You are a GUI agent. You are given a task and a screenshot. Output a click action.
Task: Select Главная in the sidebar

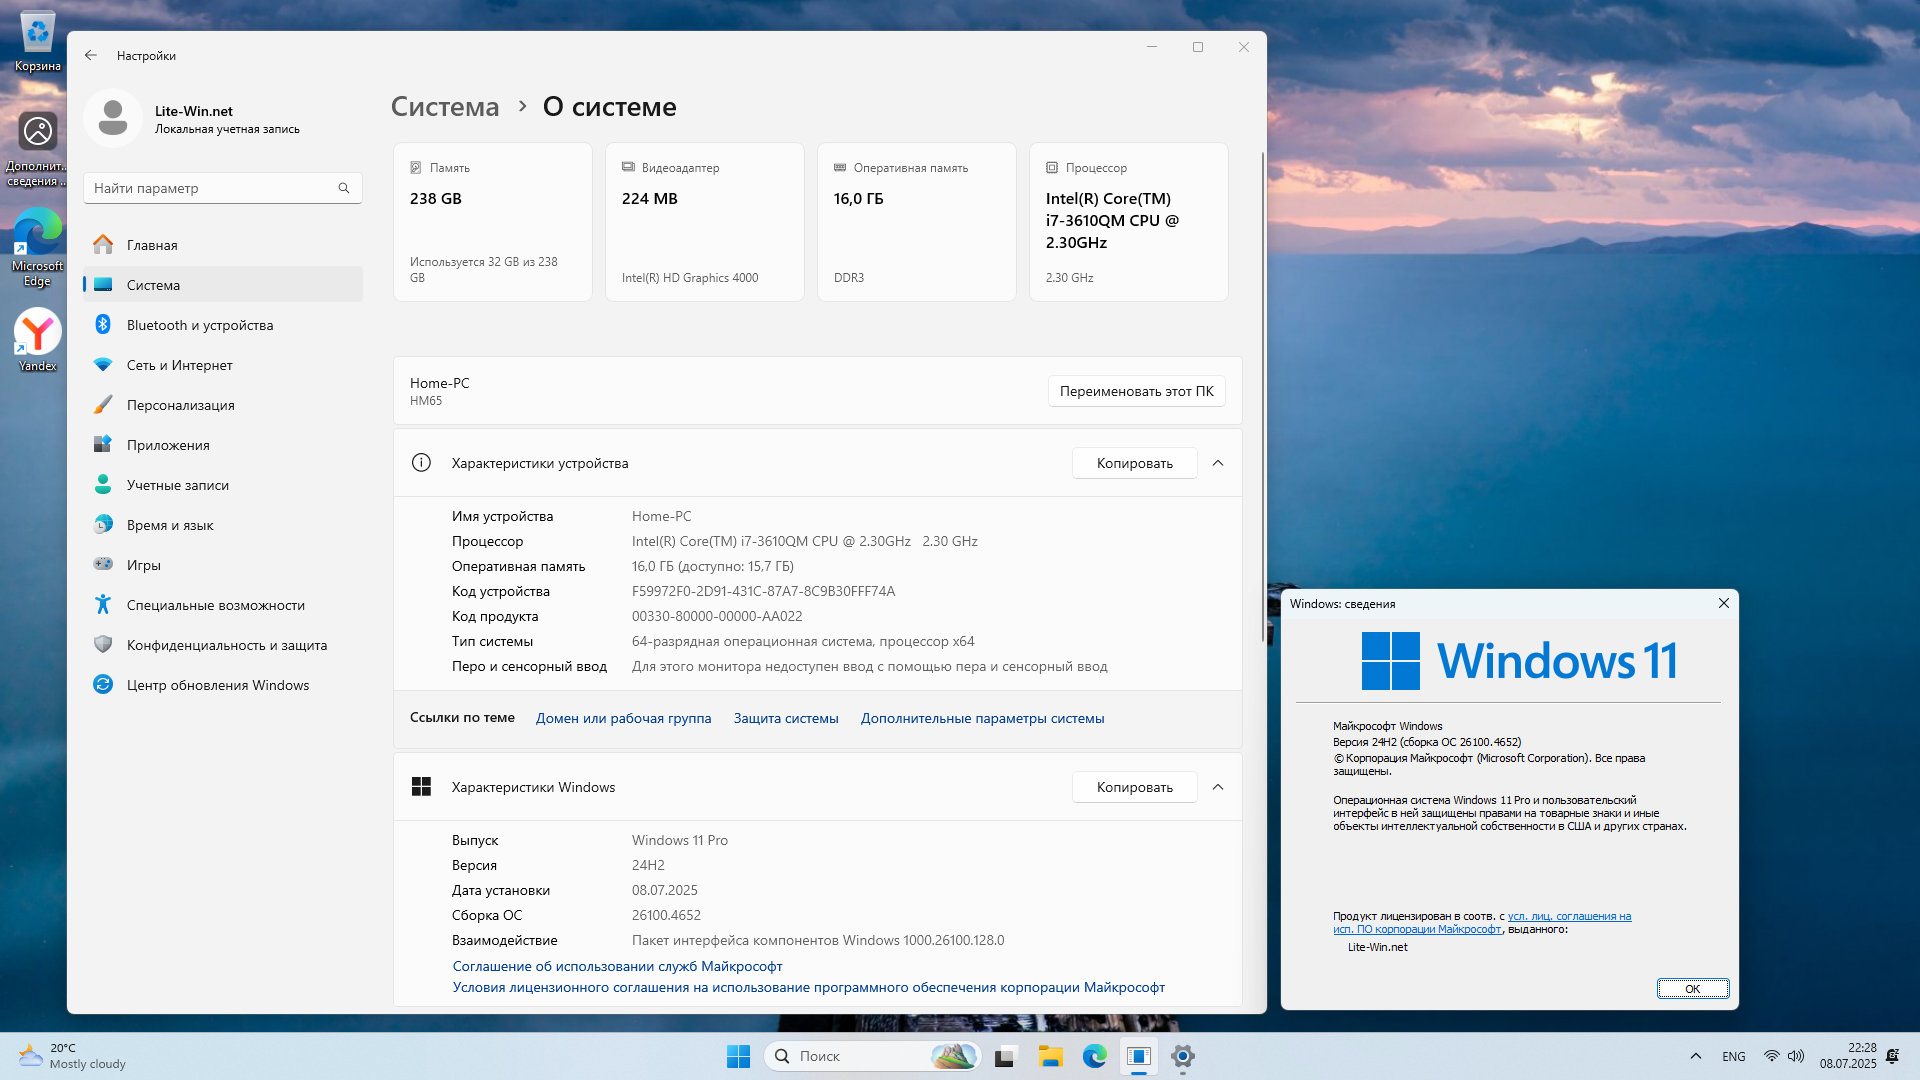(x=152, y=245)
